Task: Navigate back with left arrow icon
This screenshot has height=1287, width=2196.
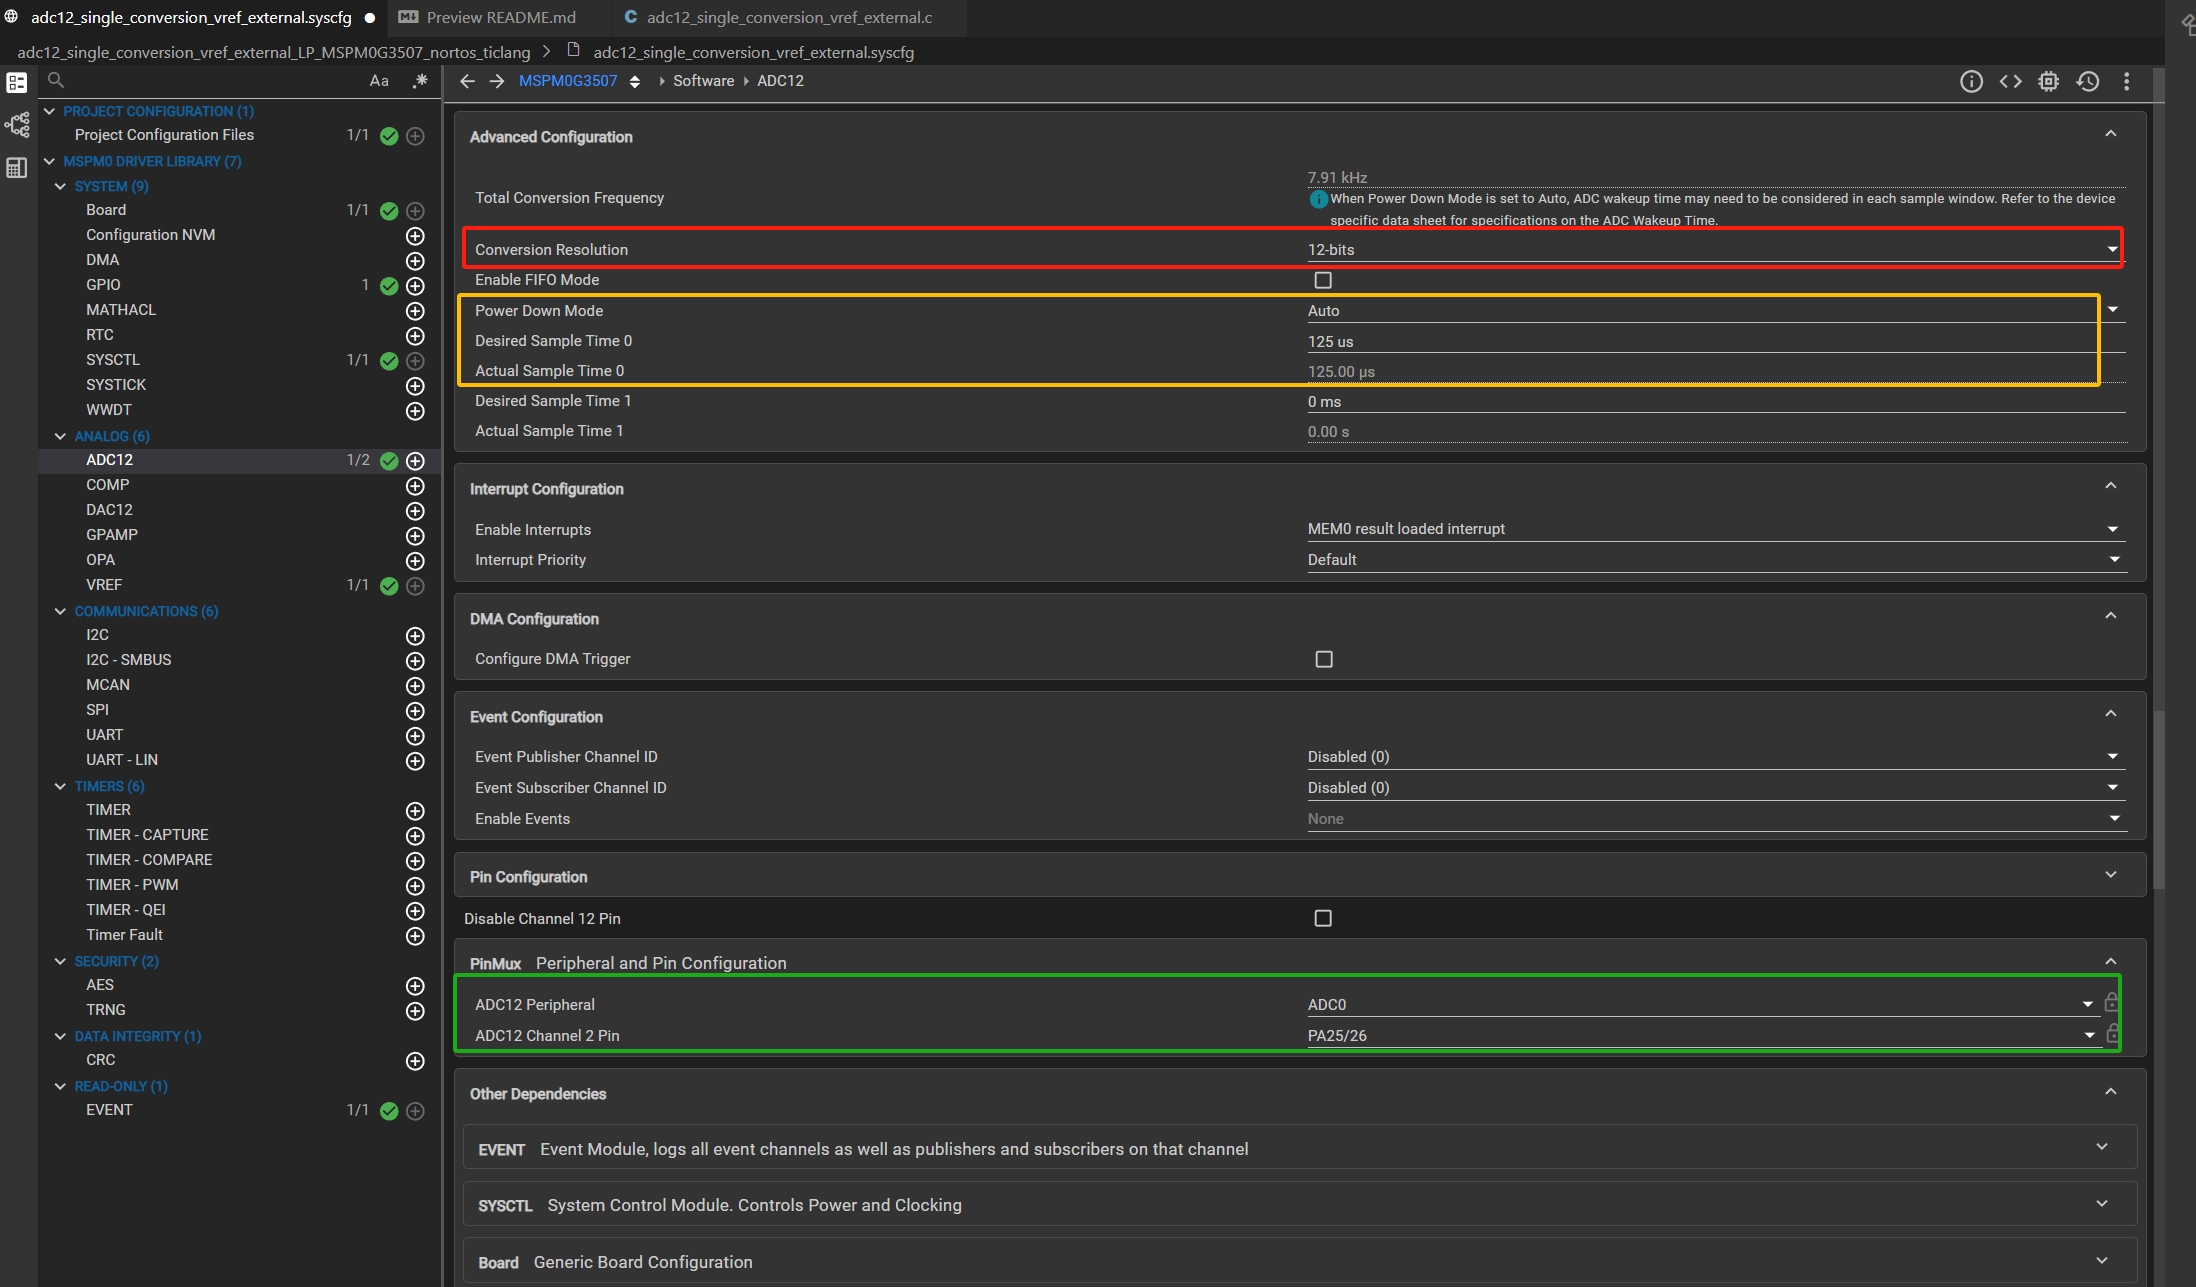Action: tap(467, 81)
